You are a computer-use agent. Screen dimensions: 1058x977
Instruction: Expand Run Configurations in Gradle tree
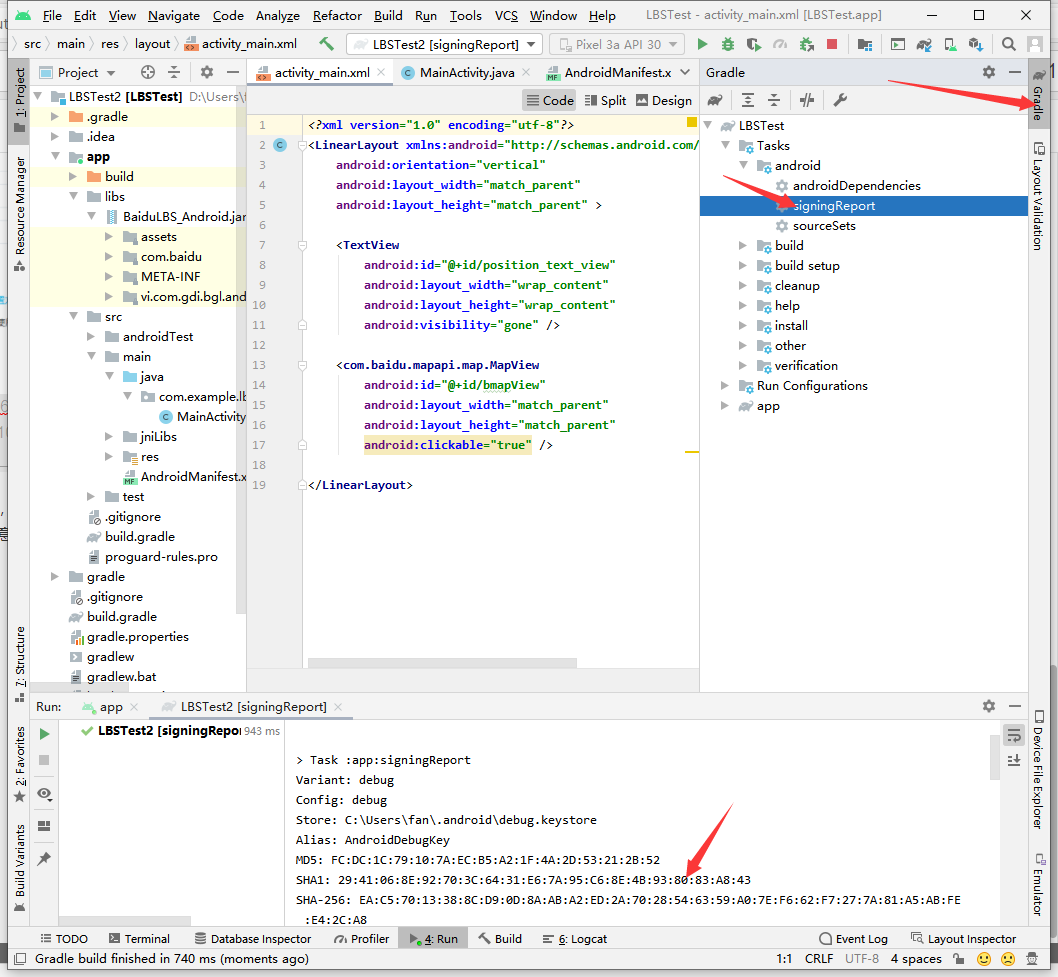click(725, 386)
